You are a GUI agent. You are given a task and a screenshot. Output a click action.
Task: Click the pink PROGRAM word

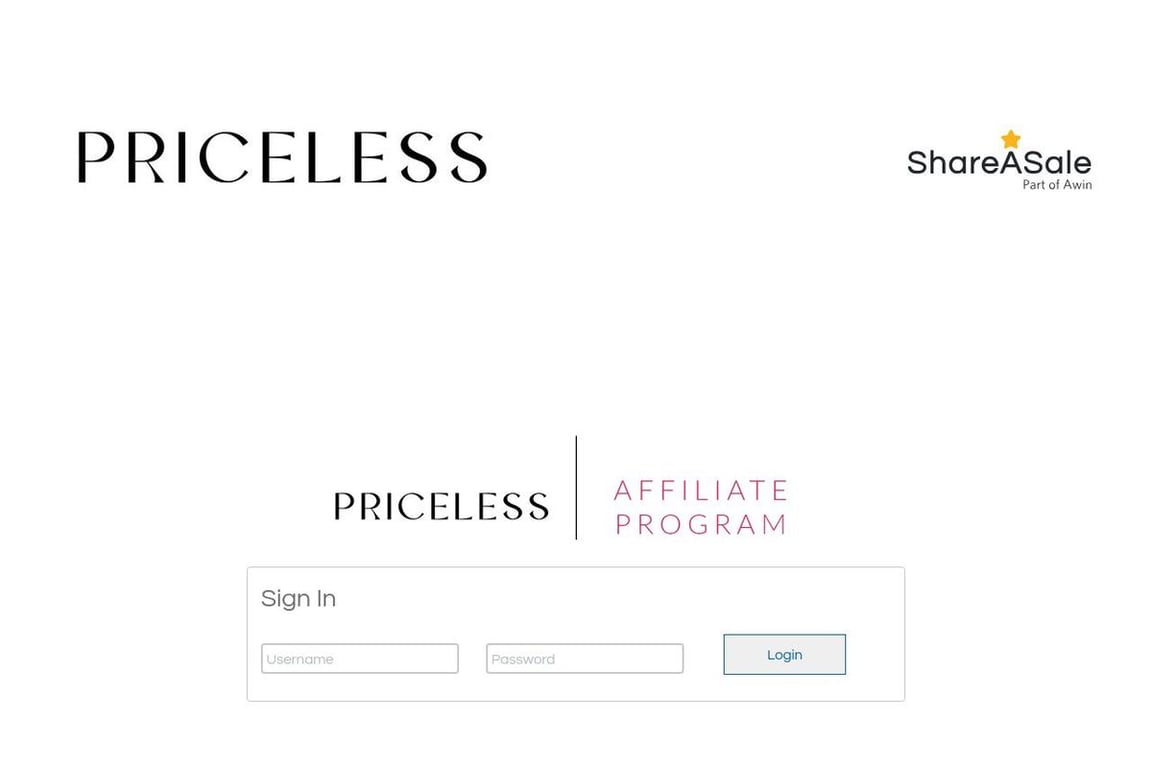pyautogui.click(x=701, y=524)
